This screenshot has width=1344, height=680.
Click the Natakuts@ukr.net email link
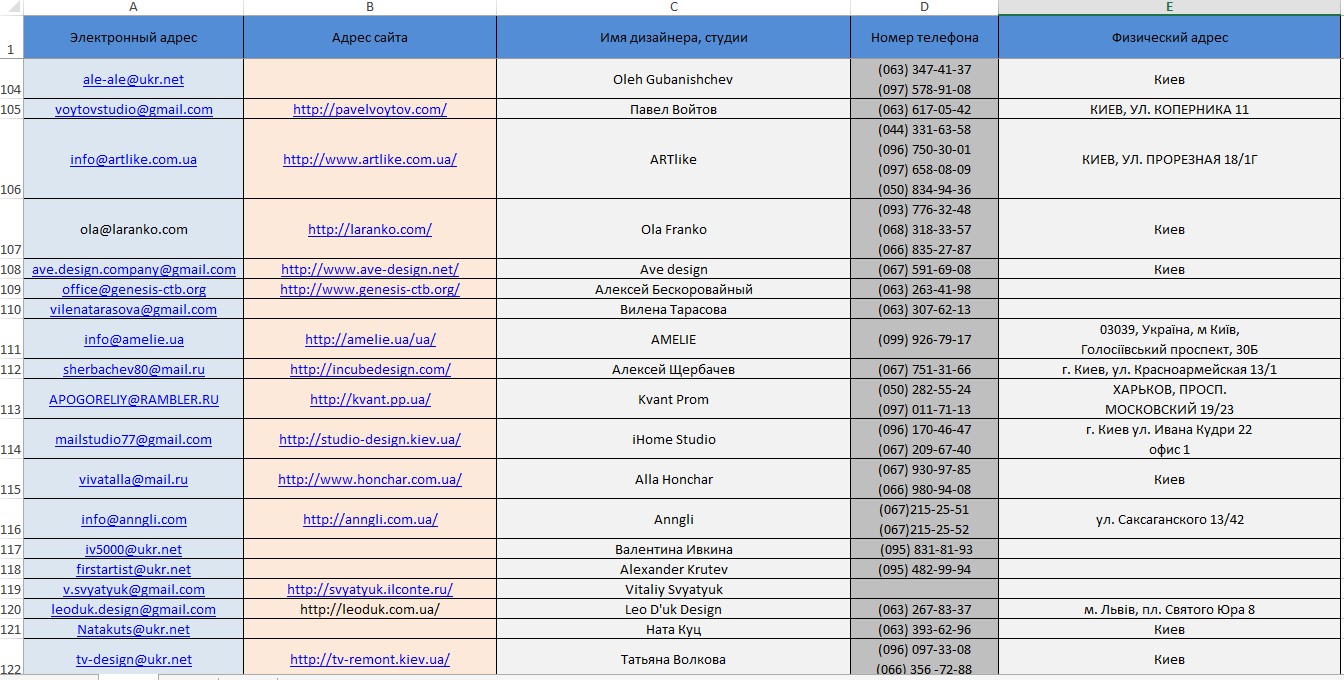(x=133, y=630)
